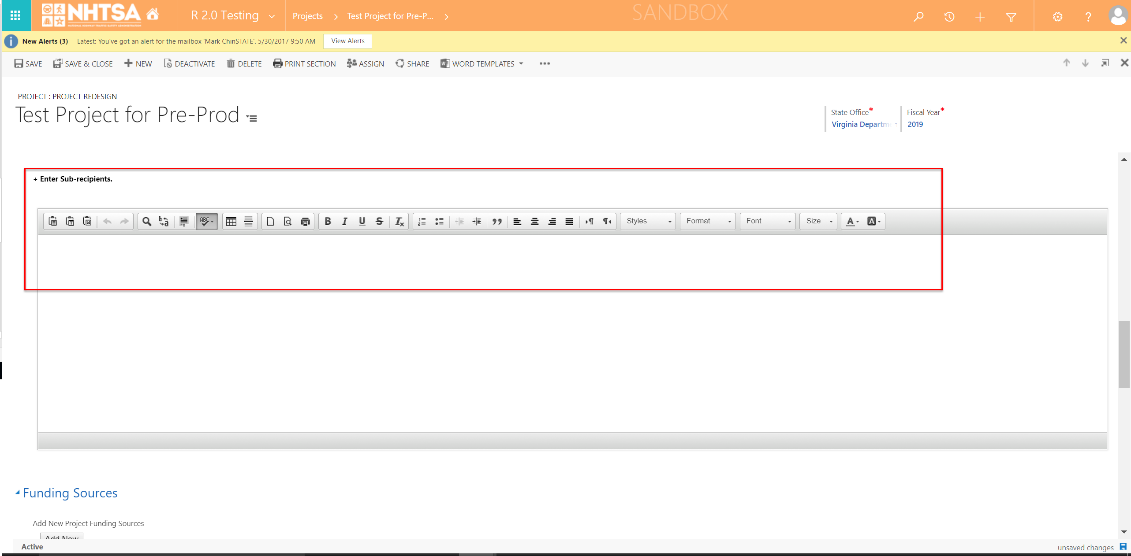Open the form selector next to project title

[x=252, y=117]
